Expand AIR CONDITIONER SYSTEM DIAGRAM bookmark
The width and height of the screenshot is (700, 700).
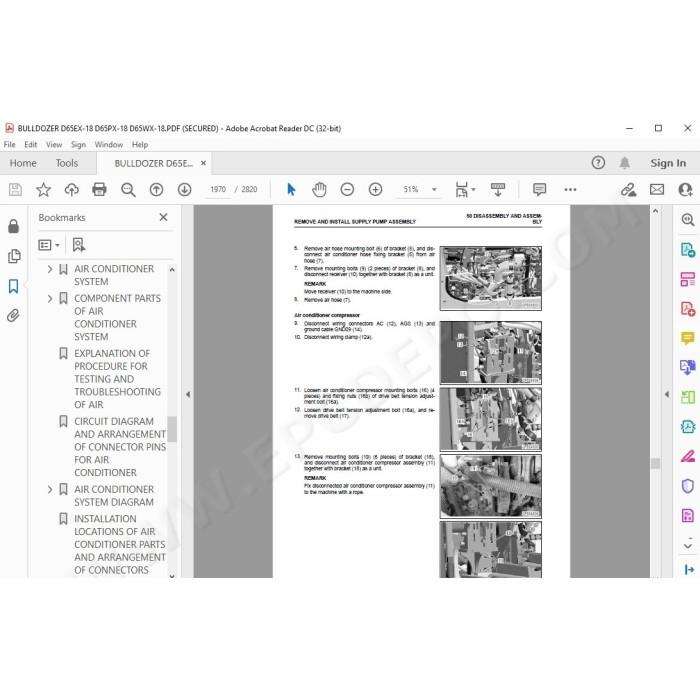(50, 490)
